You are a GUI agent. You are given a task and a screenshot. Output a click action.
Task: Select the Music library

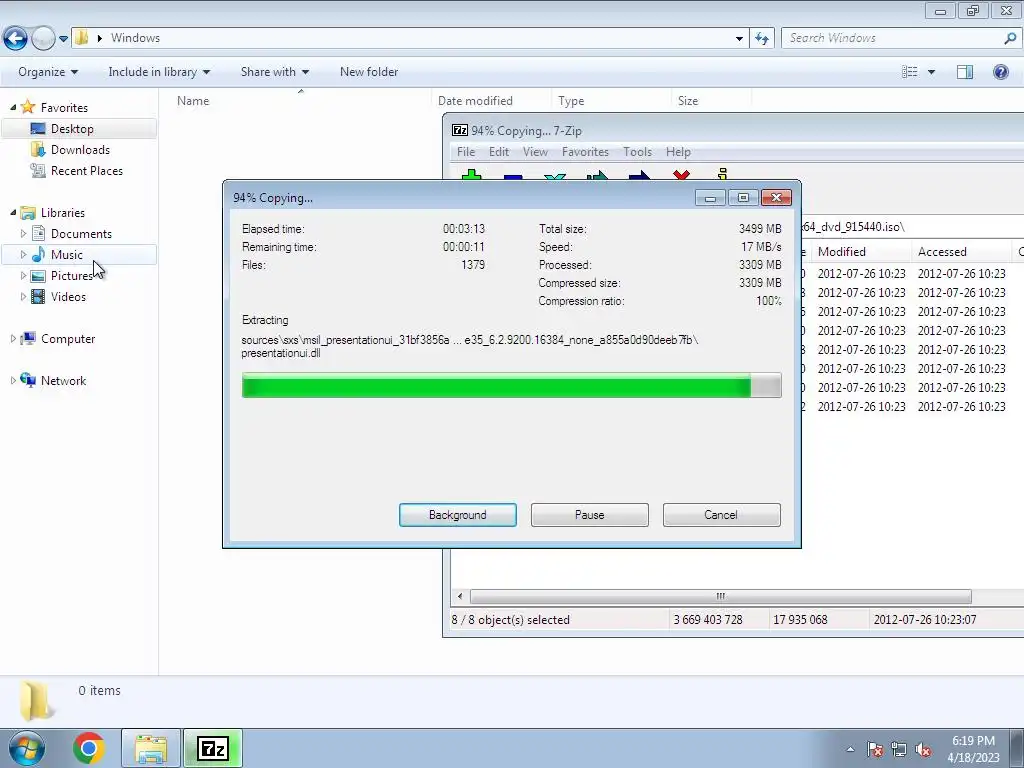[x=67, y=255]
